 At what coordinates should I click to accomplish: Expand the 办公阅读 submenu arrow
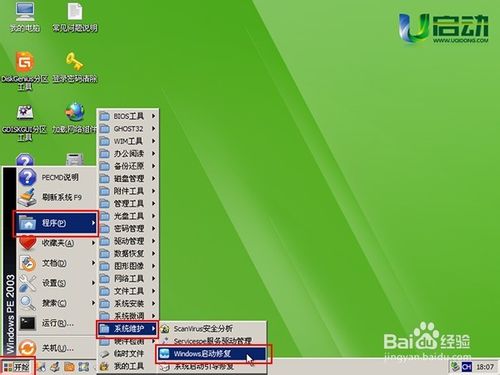pyautogui.click(x=153, y=153)
